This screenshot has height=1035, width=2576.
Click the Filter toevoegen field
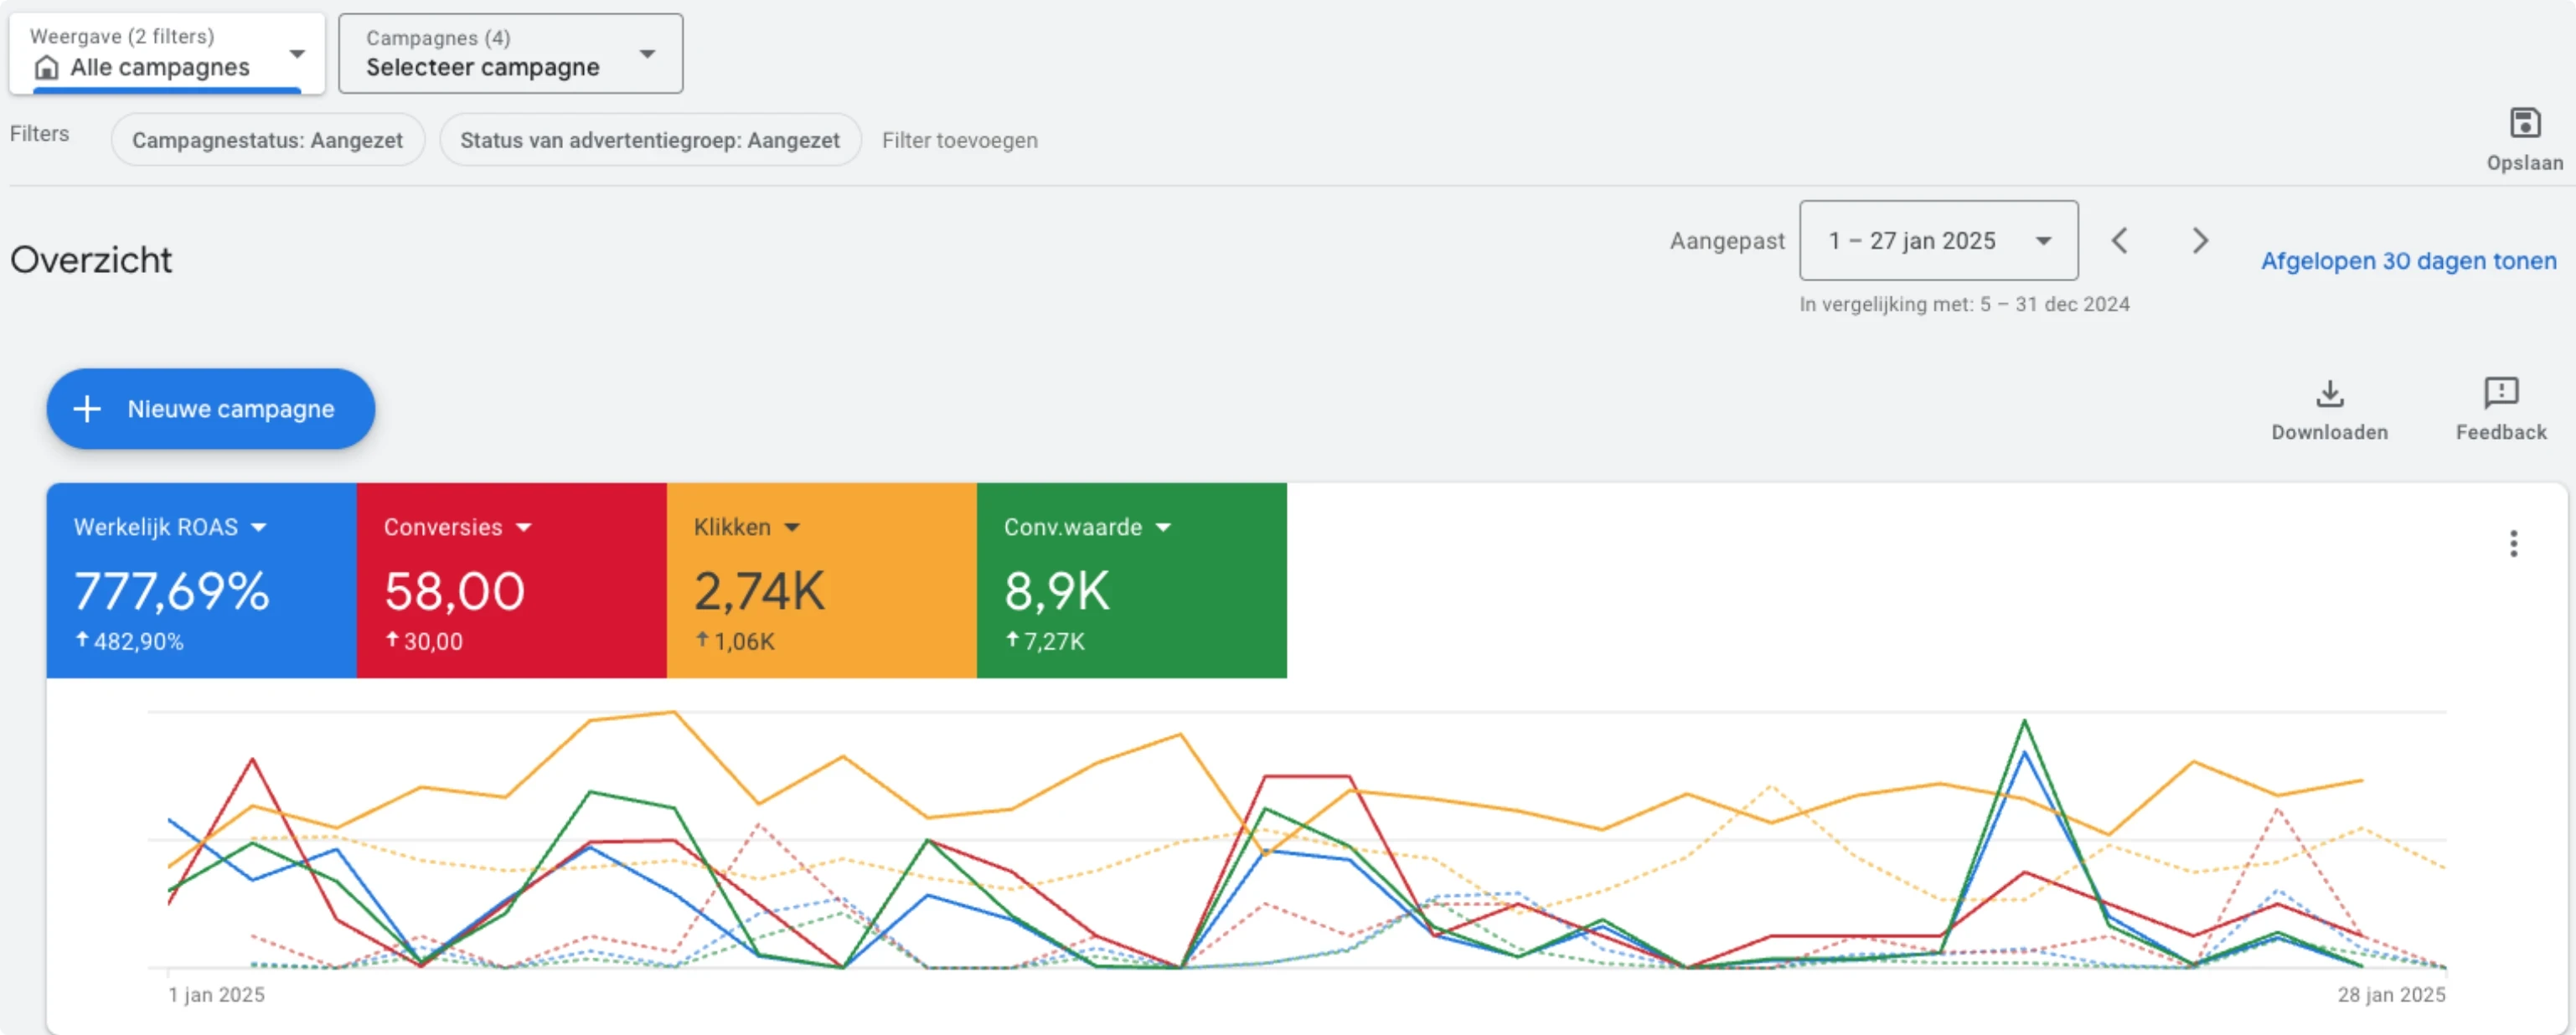[x=959, y=141]
